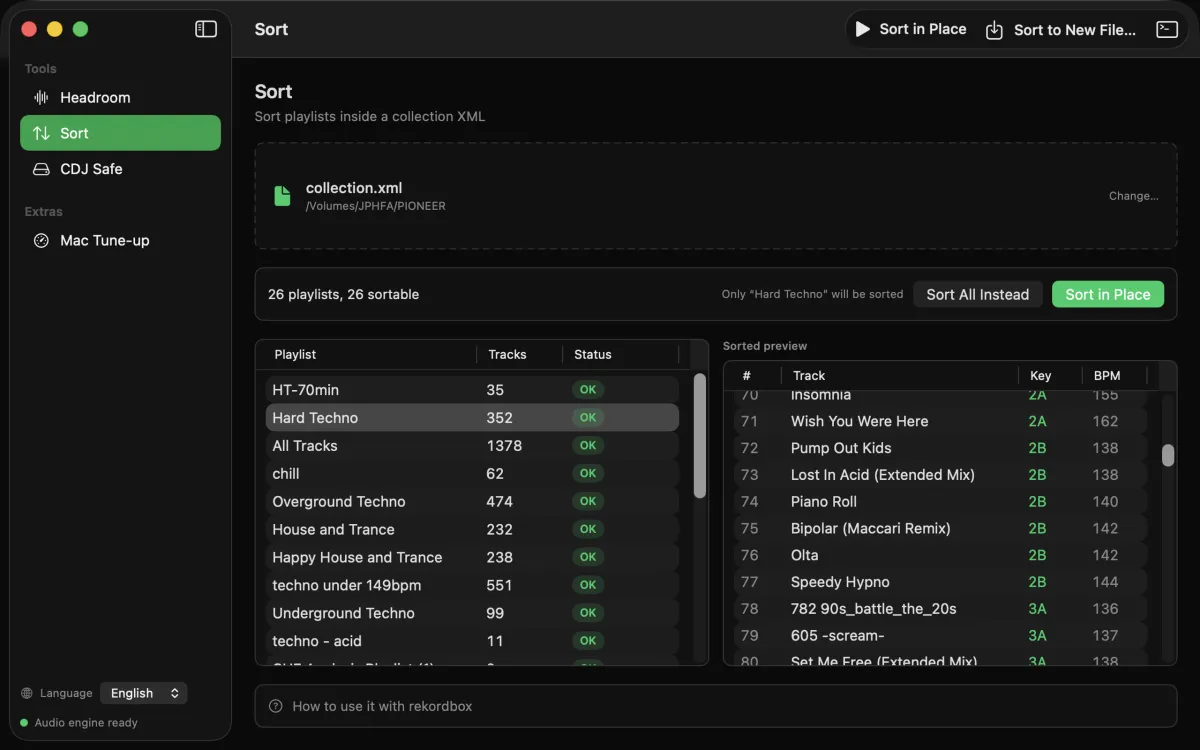Image resolution: width=1200 pixels, height=750 pixels.
Task: Click the Audio engine ready status
Action: pyautogui.click(x=86, y=722)
